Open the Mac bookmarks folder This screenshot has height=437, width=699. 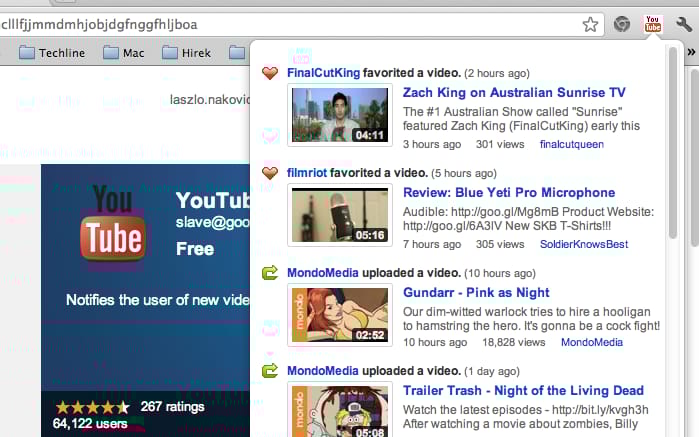(123, 53)
